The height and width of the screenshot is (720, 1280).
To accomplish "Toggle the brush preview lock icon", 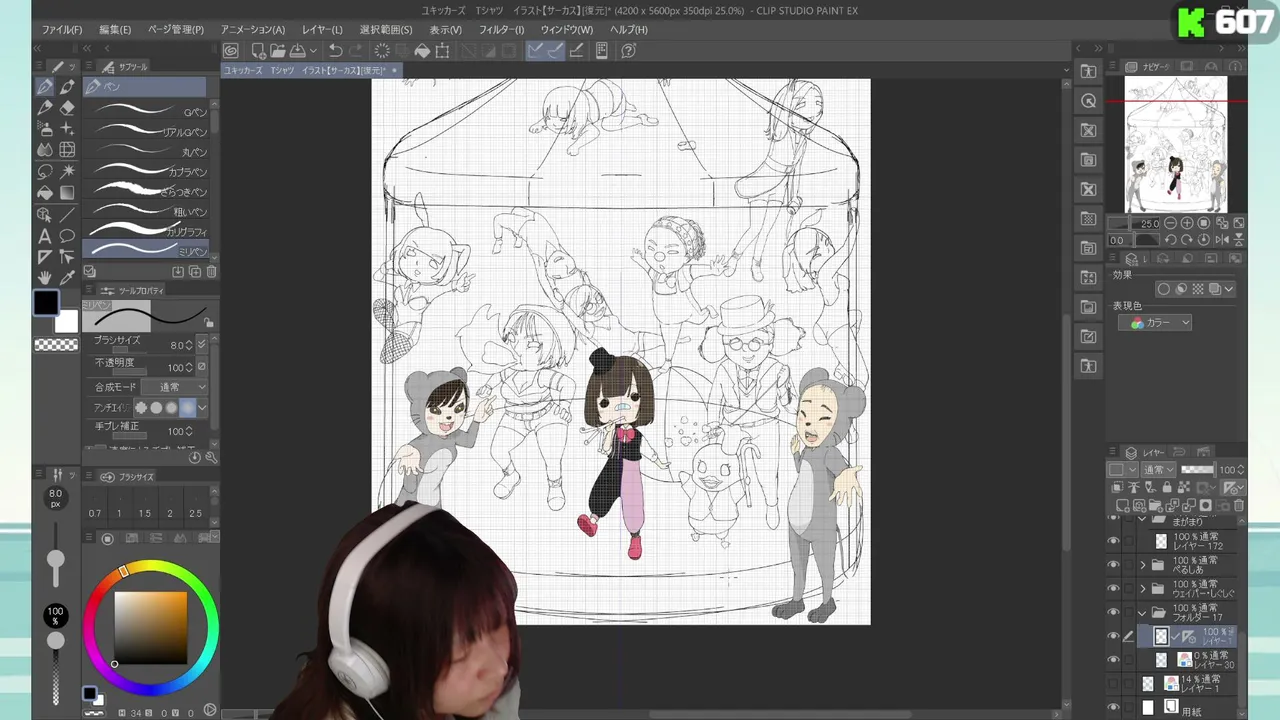I will 208,322.
